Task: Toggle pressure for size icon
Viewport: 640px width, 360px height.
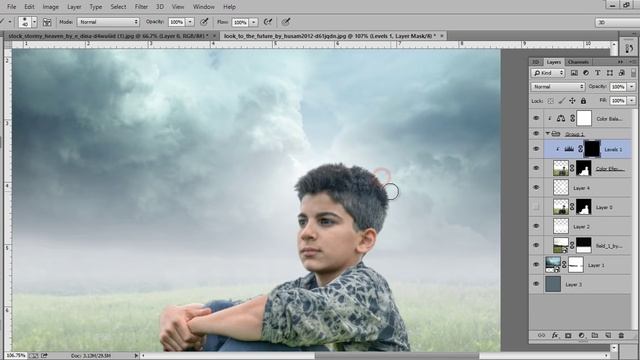Action: tap(286, 22)
